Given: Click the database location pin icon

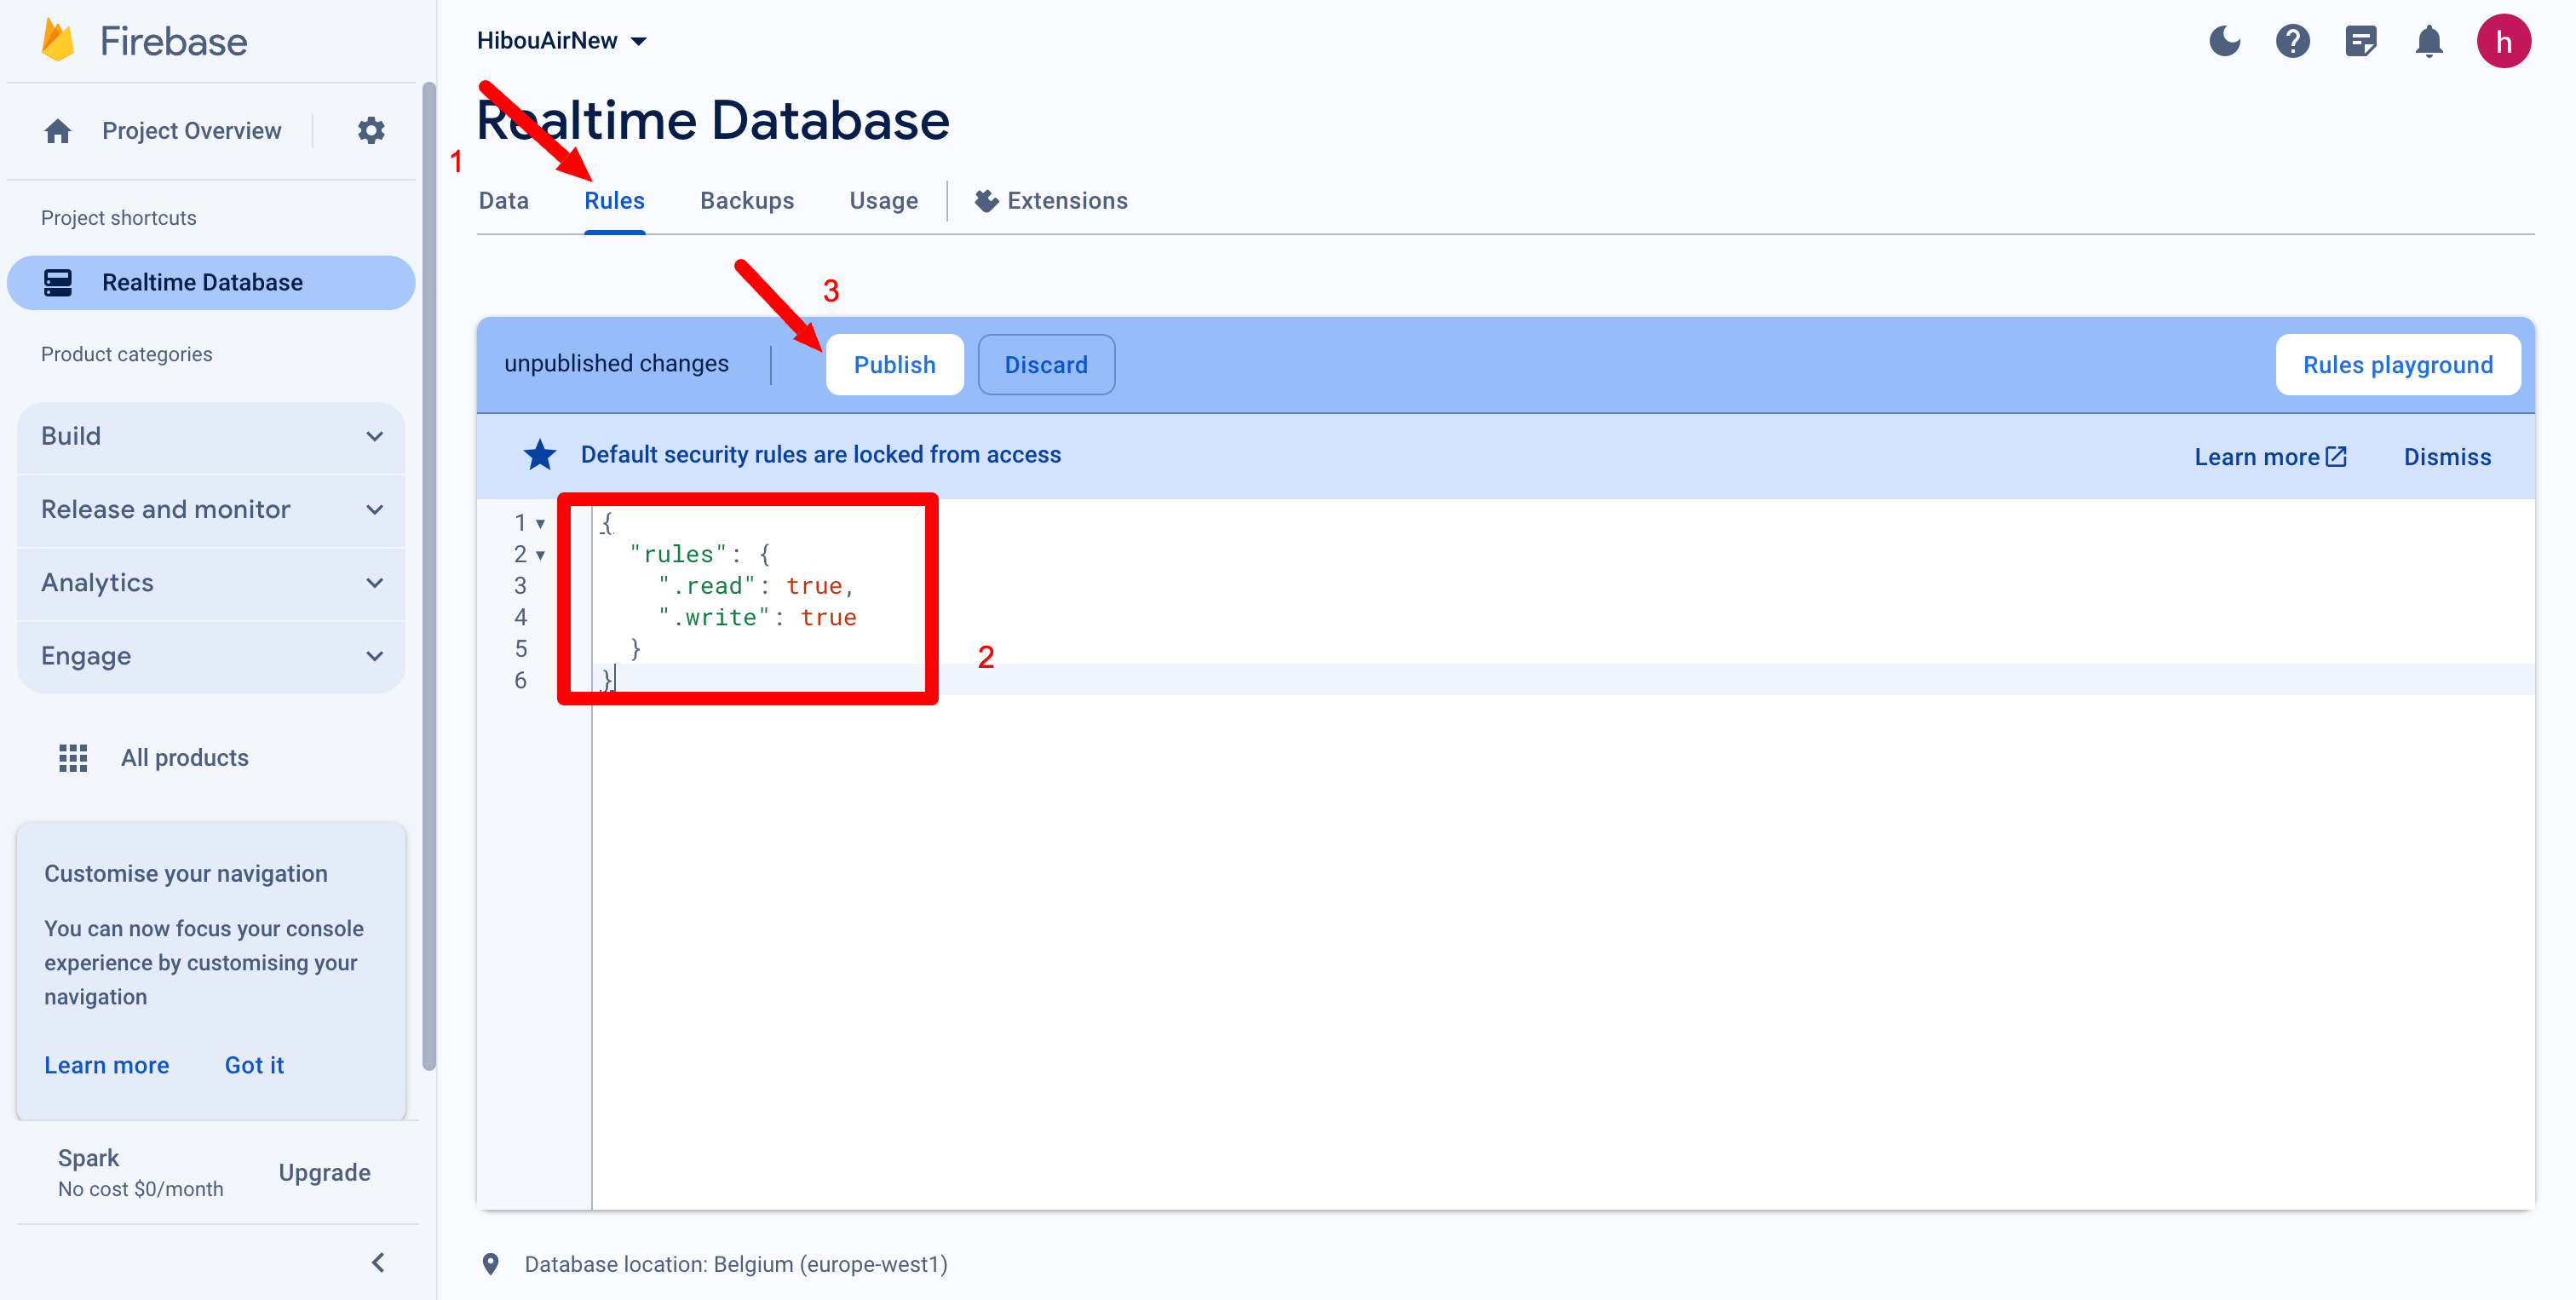Looking at the screenshot, I should [x=491, y=1264].
